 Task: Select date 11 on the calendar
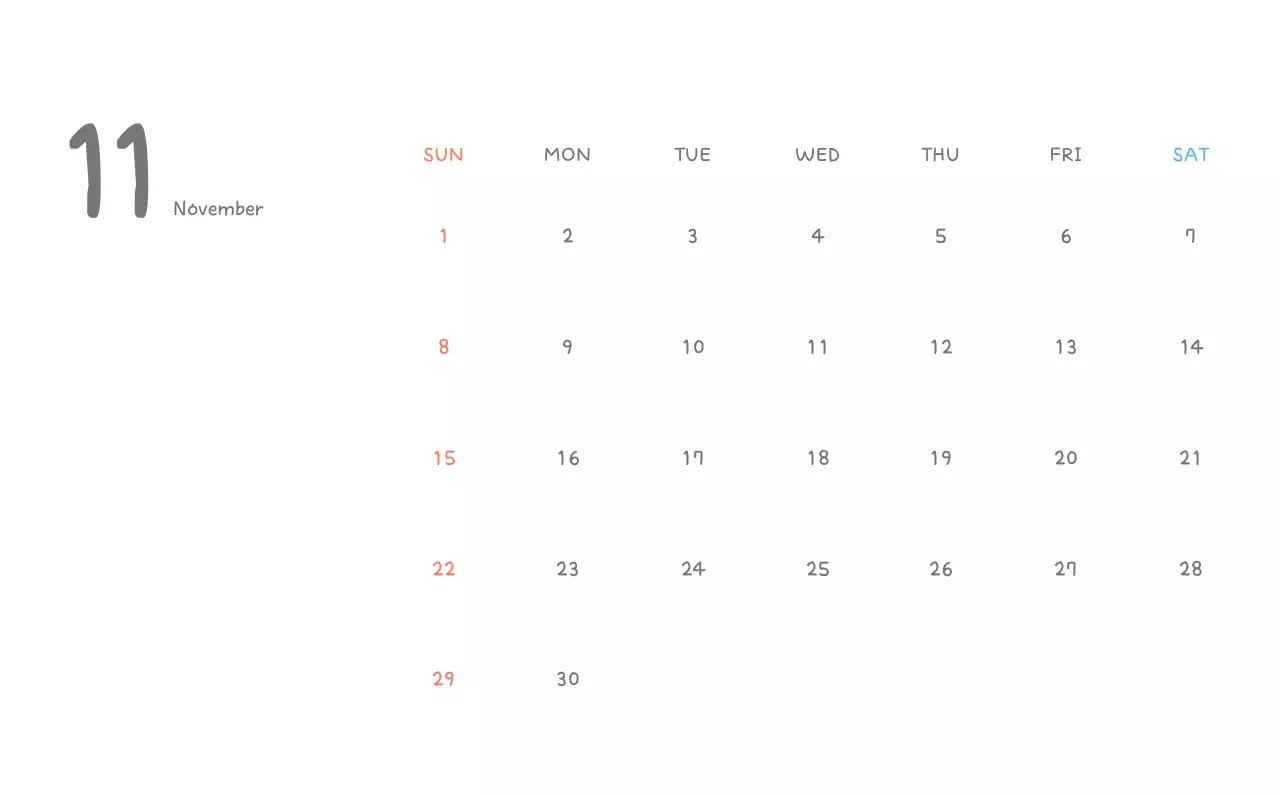click(x=817, y=348)
